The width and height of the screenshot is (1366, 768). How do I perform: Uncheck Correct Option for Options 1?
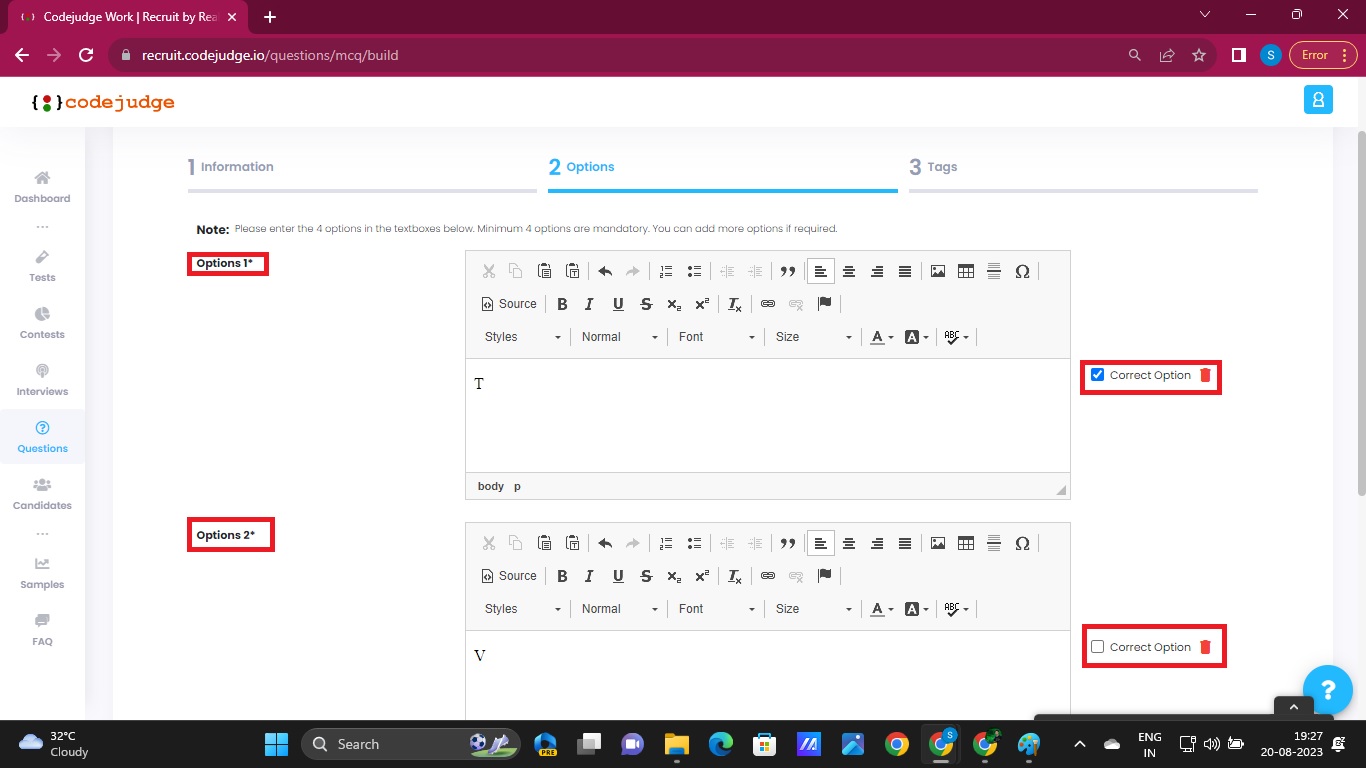click(x=1097, y=375)
